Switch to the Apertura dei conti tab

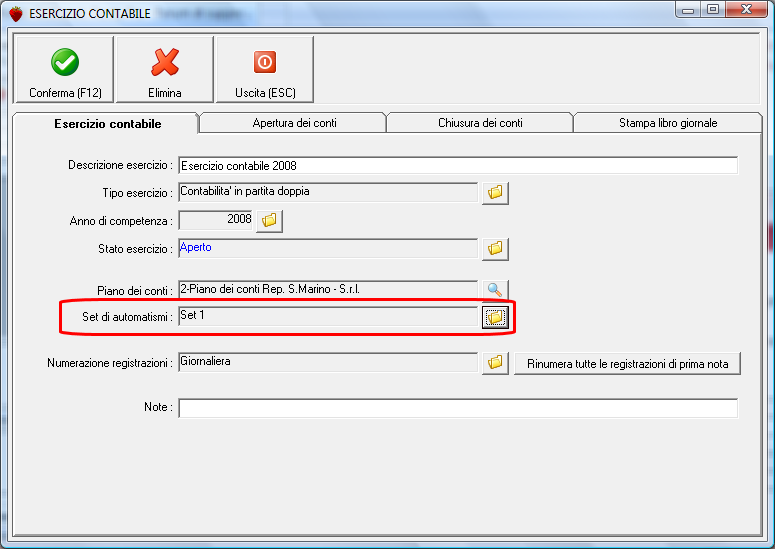point(294,123)
